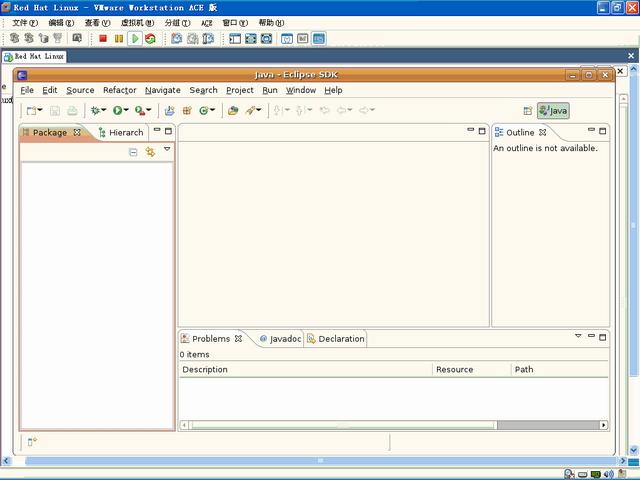640x480 pixels.
Task: Open the VMware snapshot manager icon
Action: coord(208,39)
